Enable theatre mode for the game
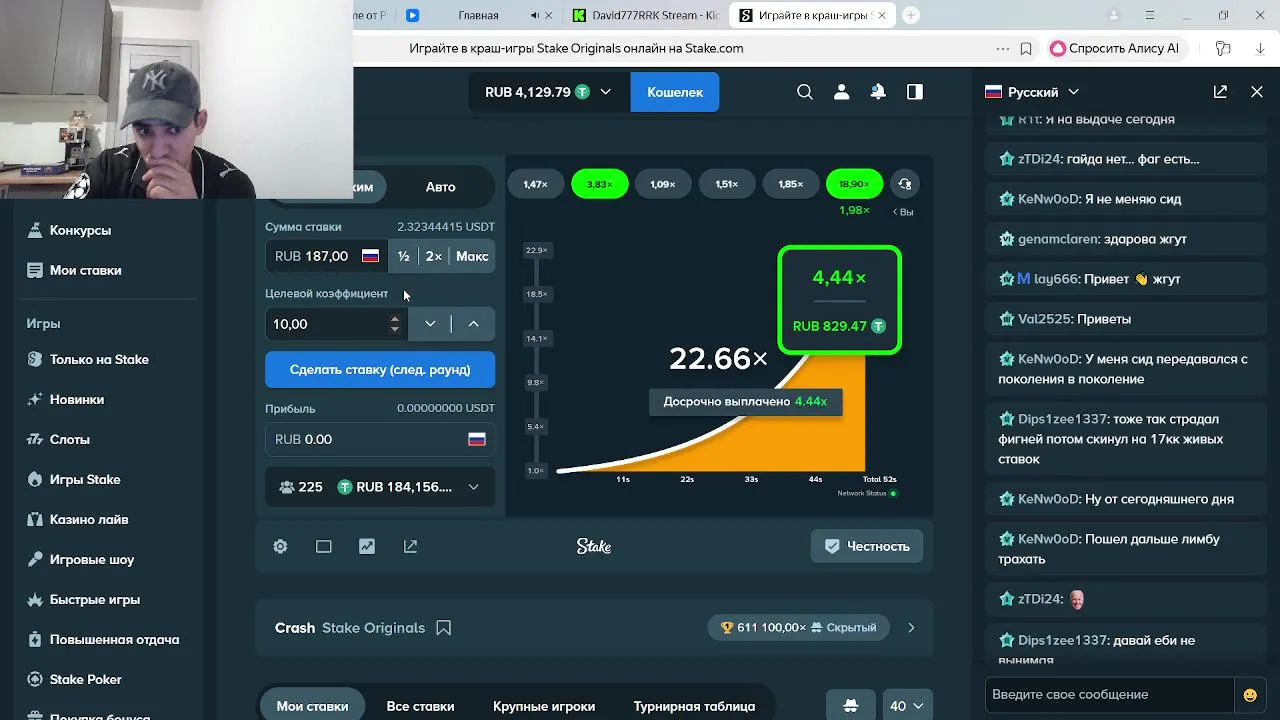This screenshot has width=1280, height=720. click(324, 546)
